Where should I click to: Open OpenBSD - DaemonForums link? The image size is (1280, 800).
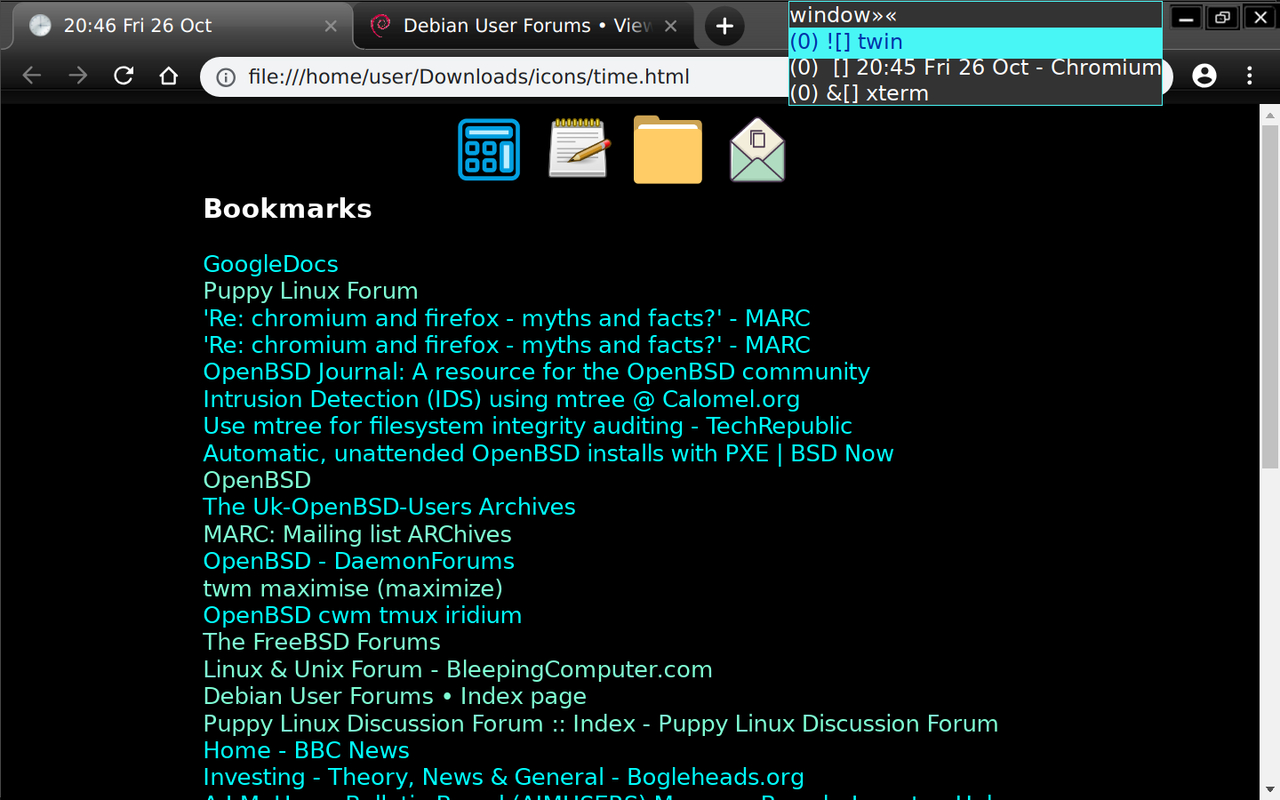(359, 561)
